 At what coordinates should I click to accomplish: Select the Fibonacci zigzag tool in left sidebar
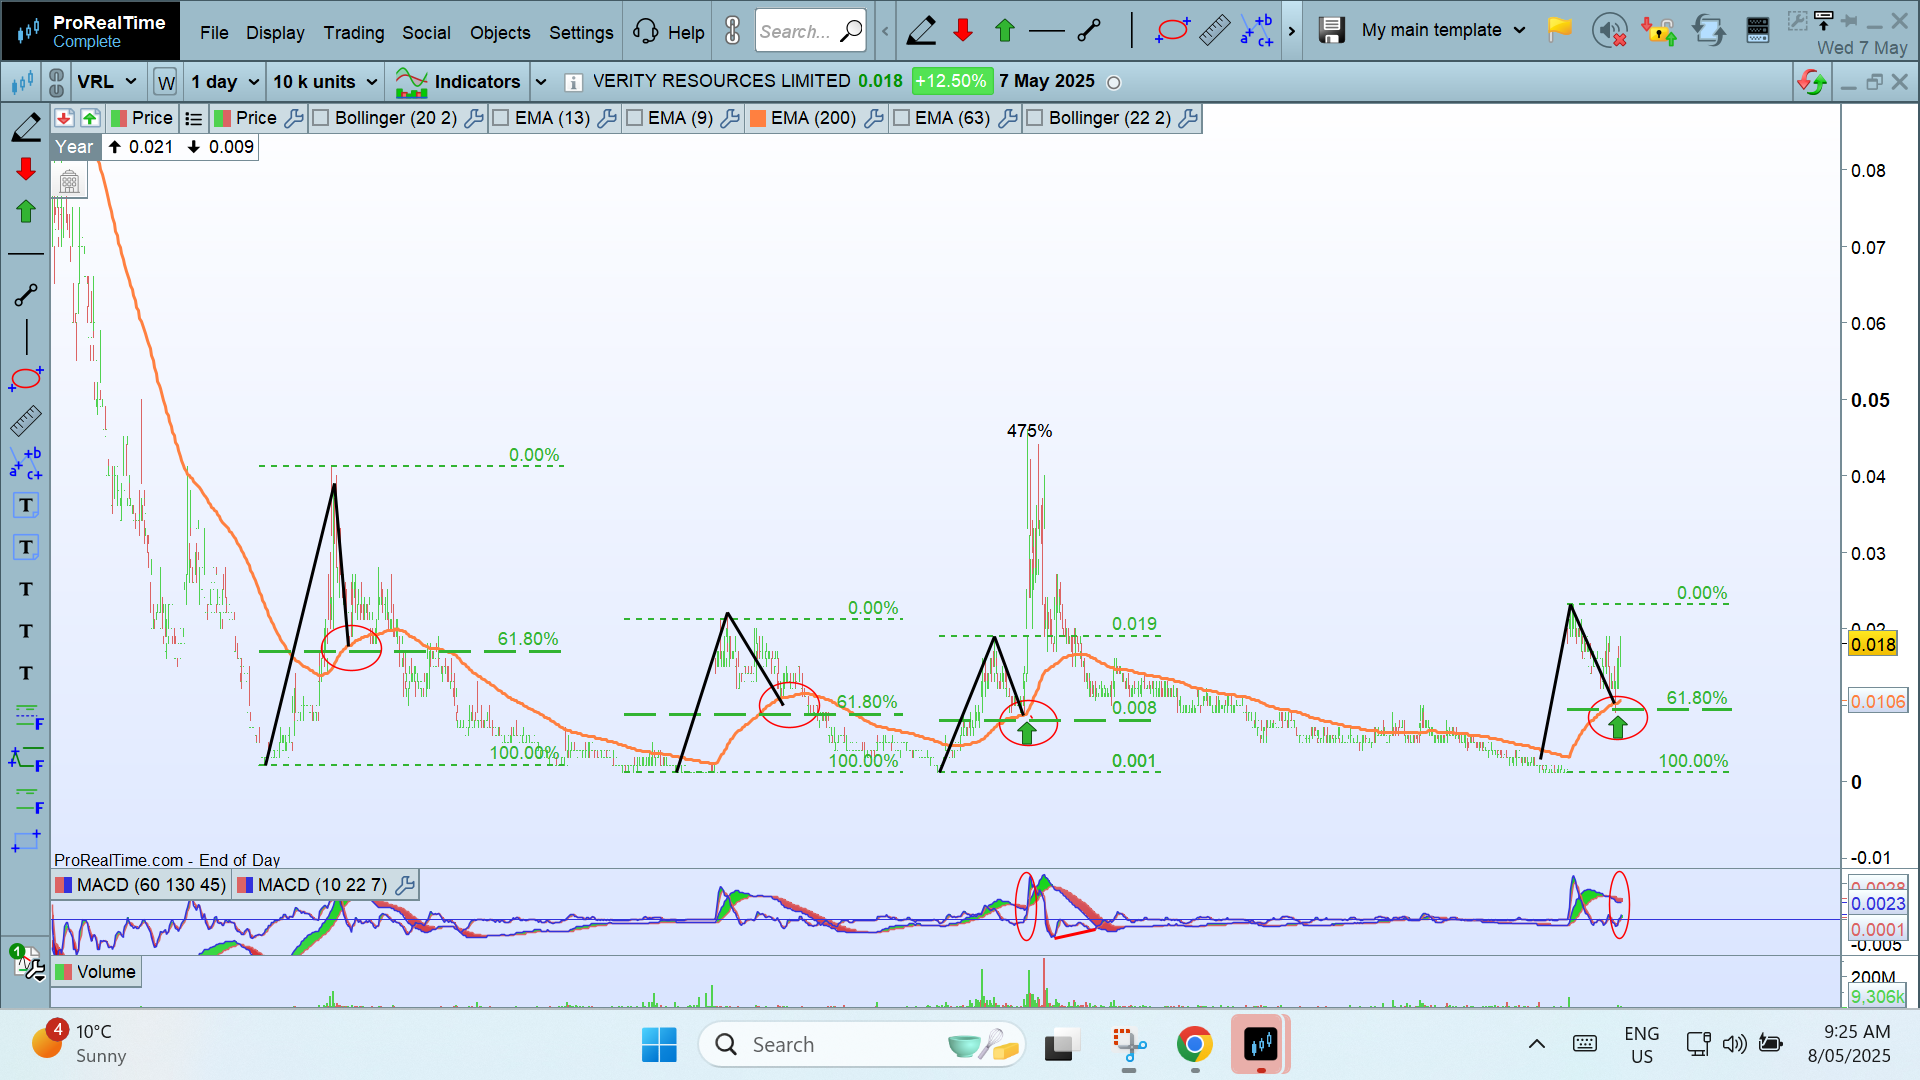tap(26, 758)
